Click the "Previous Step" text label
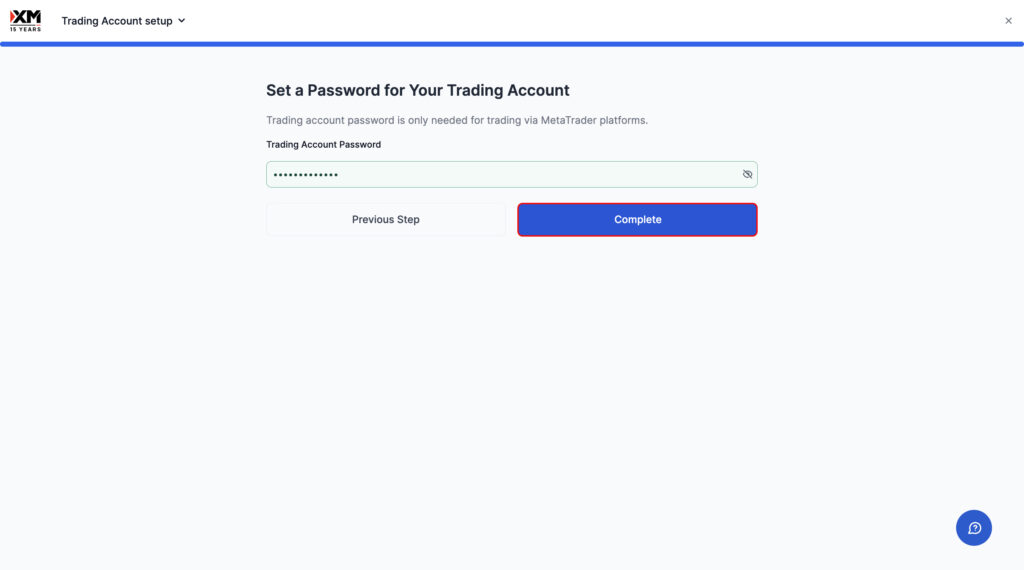1024x570 pixels. (385, 219)
